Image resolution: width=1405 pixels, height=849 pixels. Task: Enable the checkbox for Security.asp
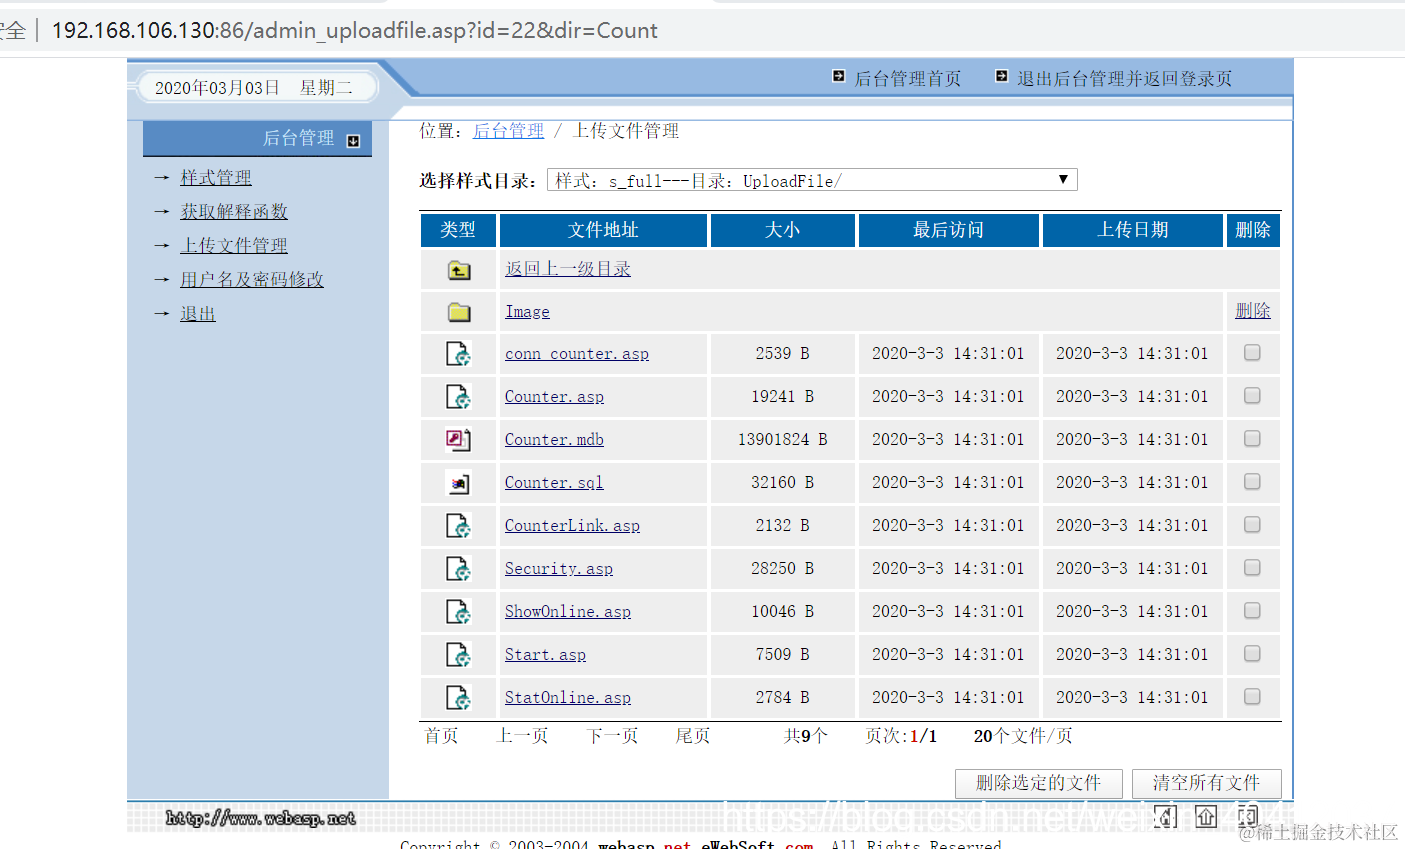(x=1252, y=568)
